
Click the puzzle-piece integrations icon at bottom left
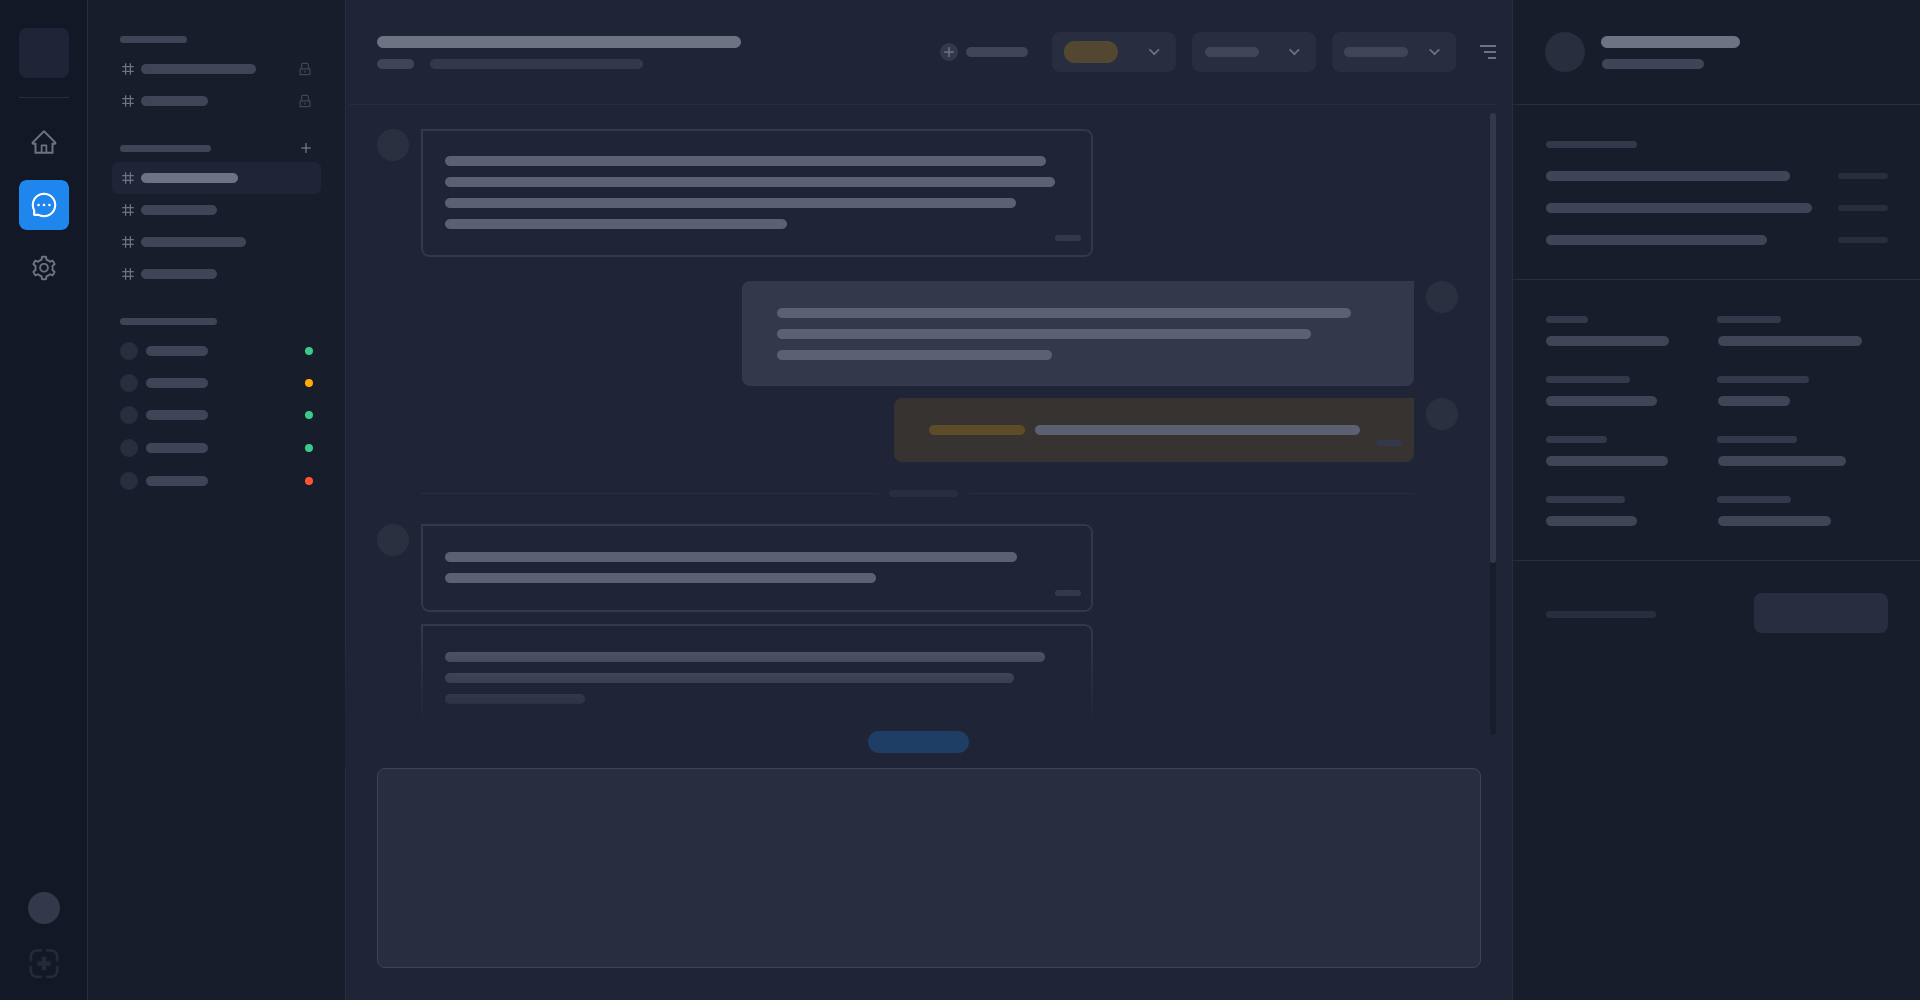tap(44, 964)
